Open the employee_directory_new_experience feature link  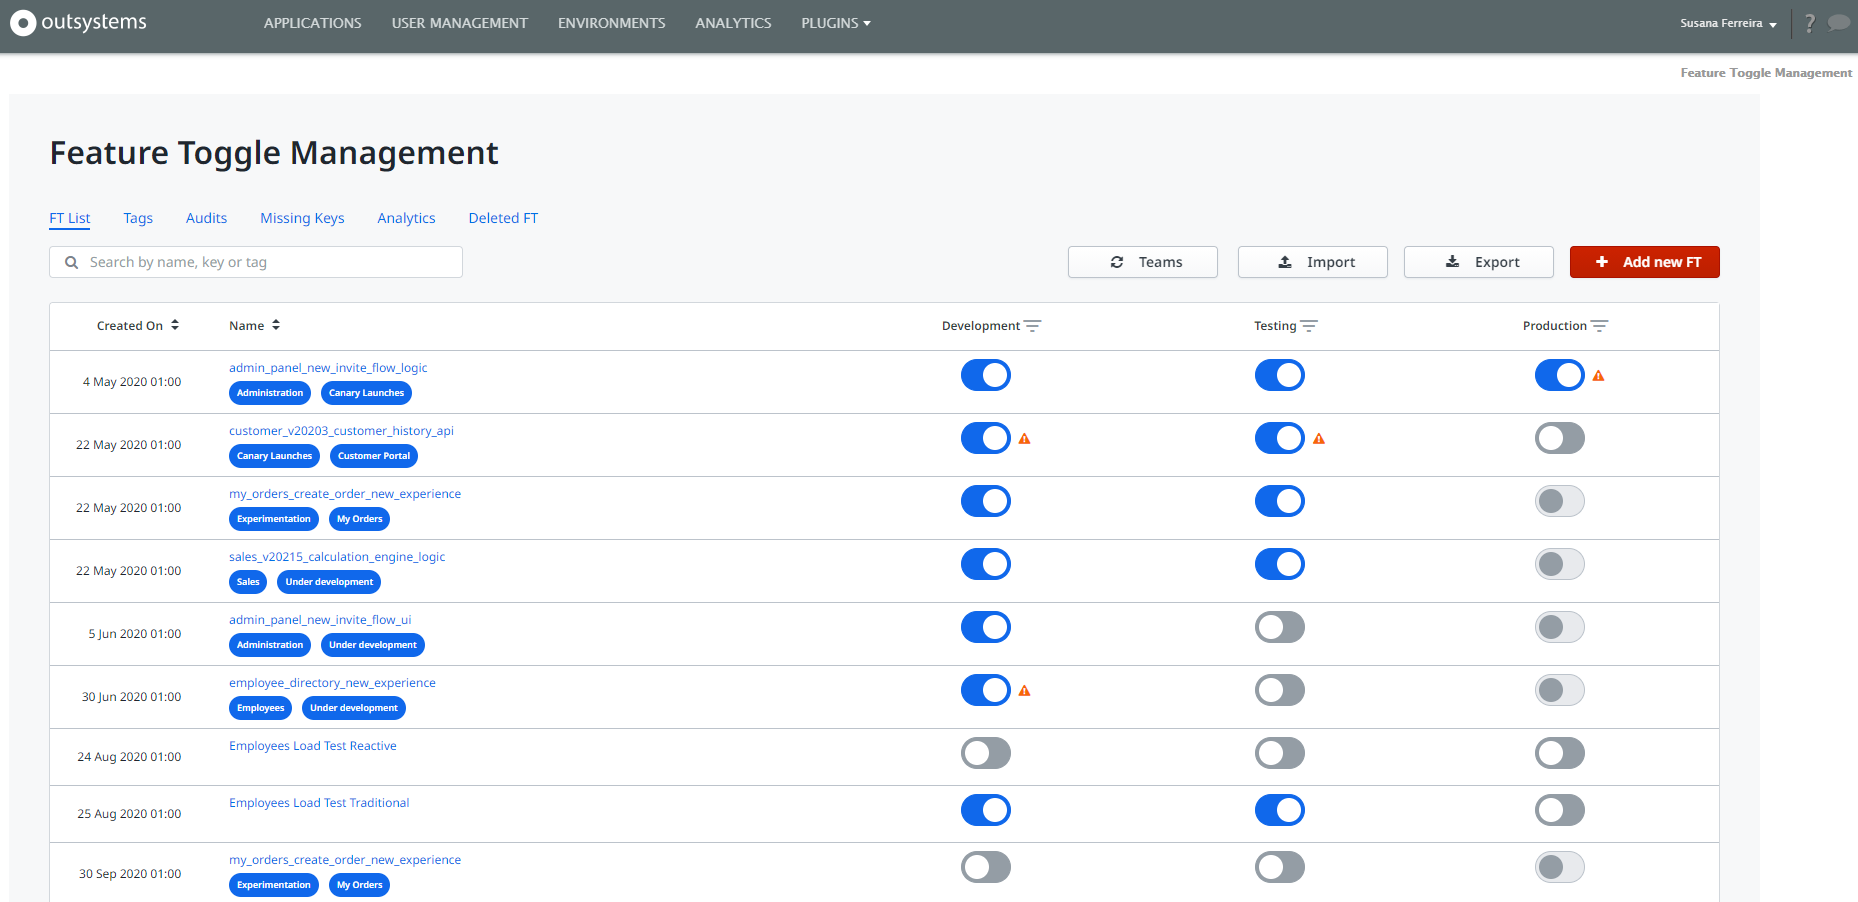(x=332, y=682)
